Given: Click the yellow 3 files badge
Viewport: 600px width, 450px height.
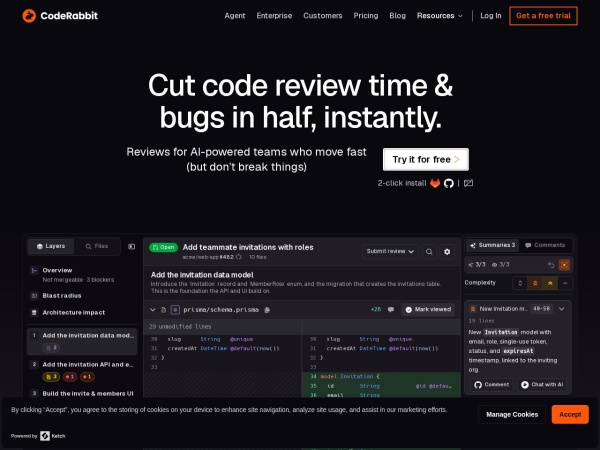Looking at the screenshot, I should 51,377.
